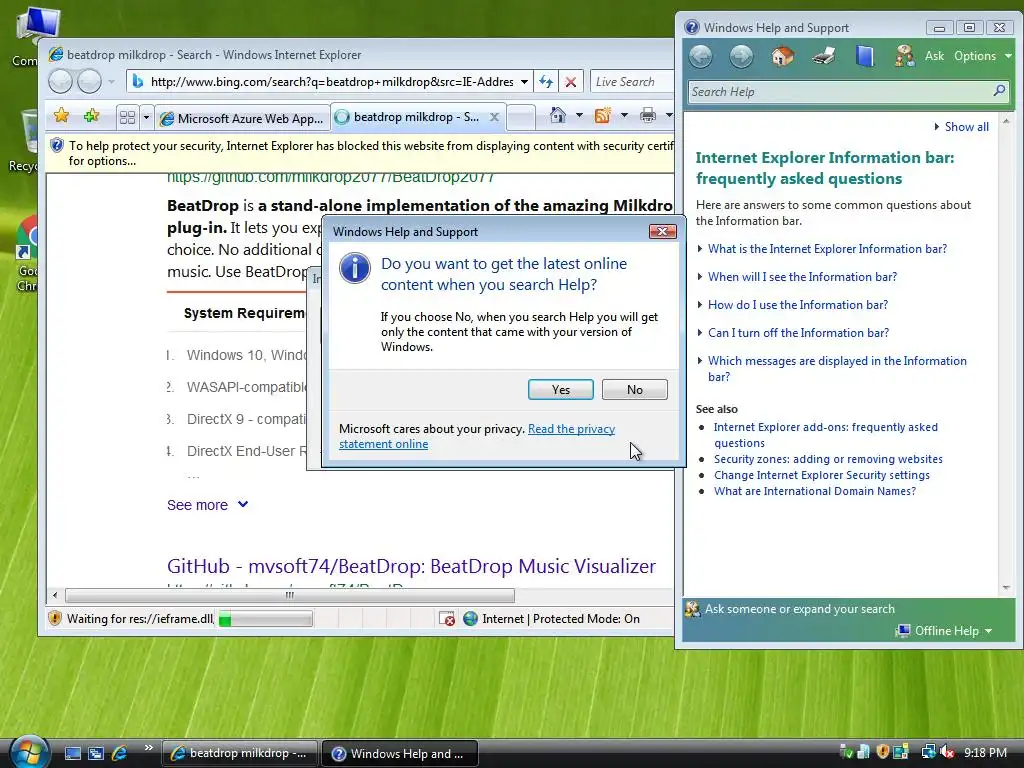Print the help topic using printer icon
1024x768 pixels.
[x=824, y=56]
